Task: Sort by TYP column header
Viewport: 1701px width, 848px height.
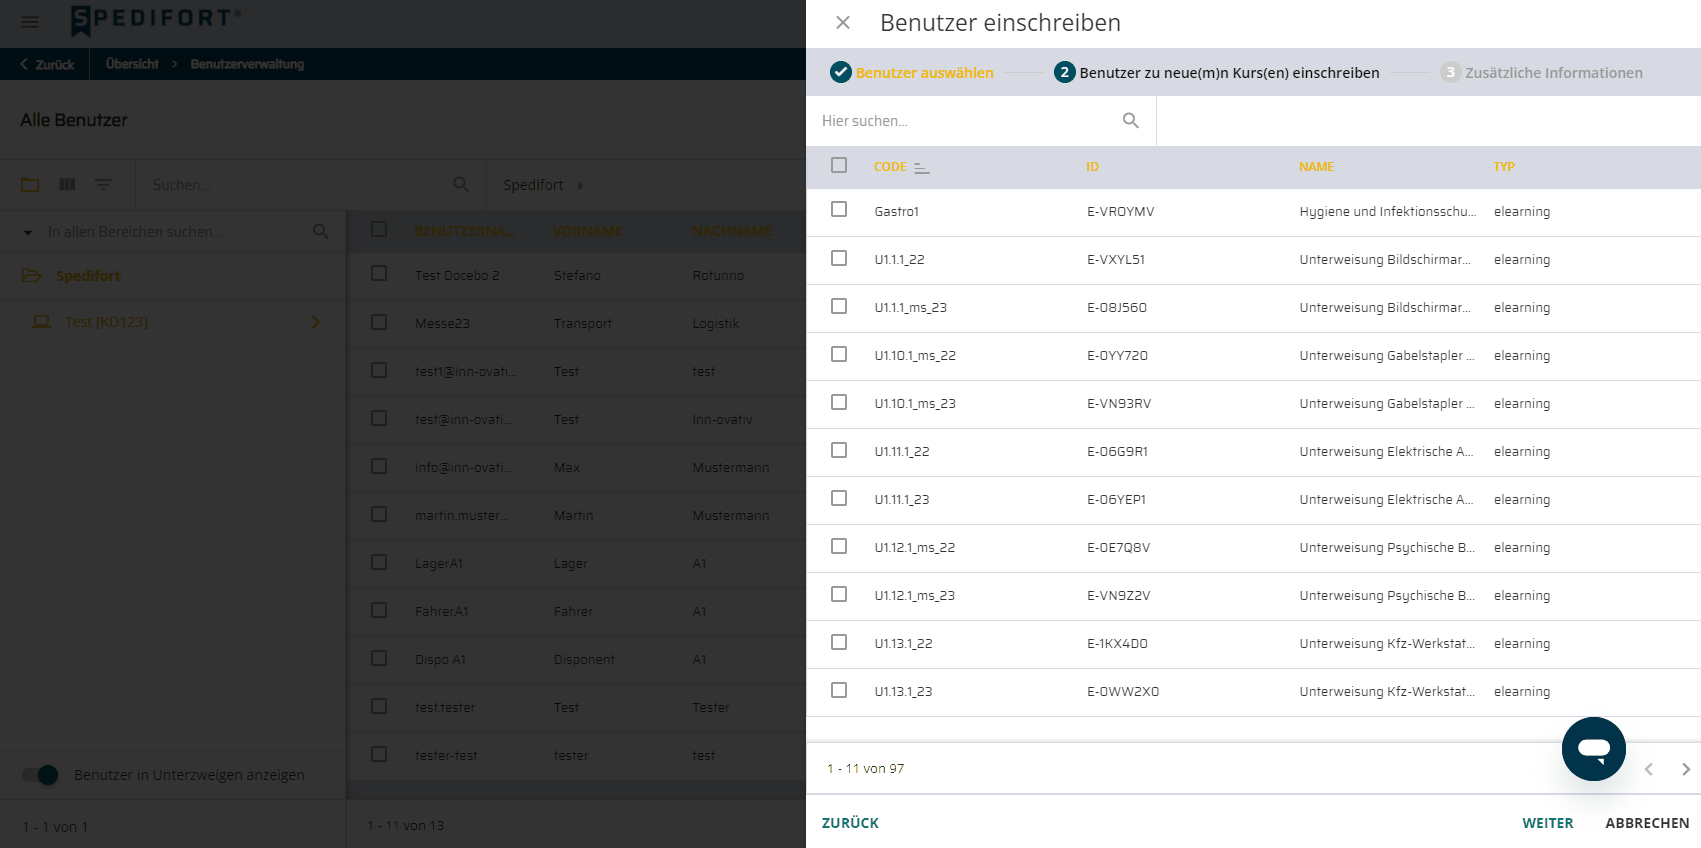Action: coord(1504,167)
